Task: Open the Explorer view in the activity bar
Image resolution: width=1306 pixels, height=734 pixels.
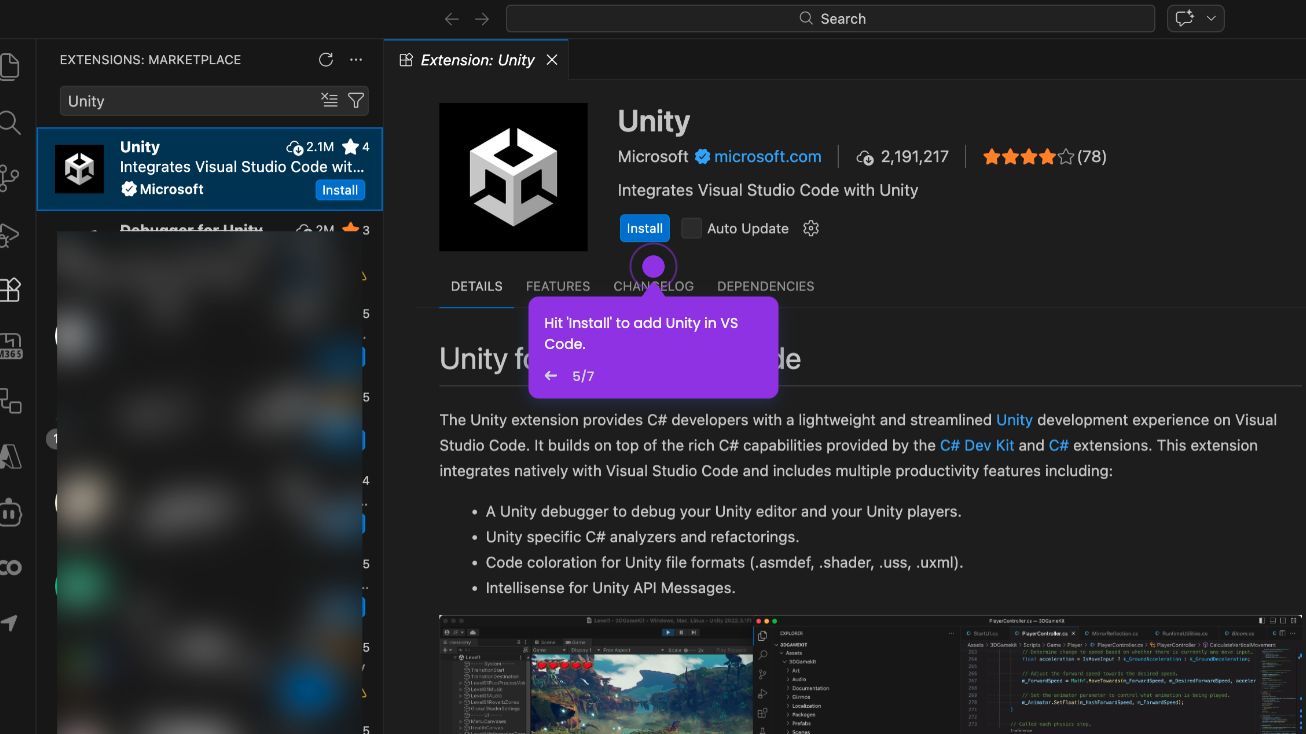Action: coord(9,67)
